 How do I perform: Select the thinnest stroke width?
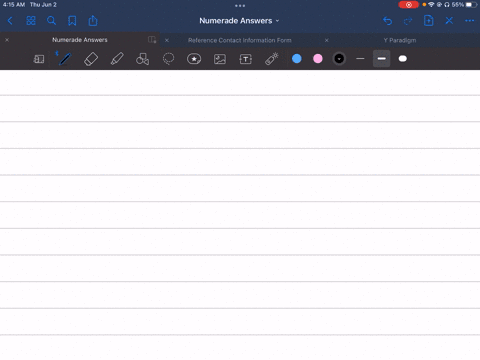(360, 59)
